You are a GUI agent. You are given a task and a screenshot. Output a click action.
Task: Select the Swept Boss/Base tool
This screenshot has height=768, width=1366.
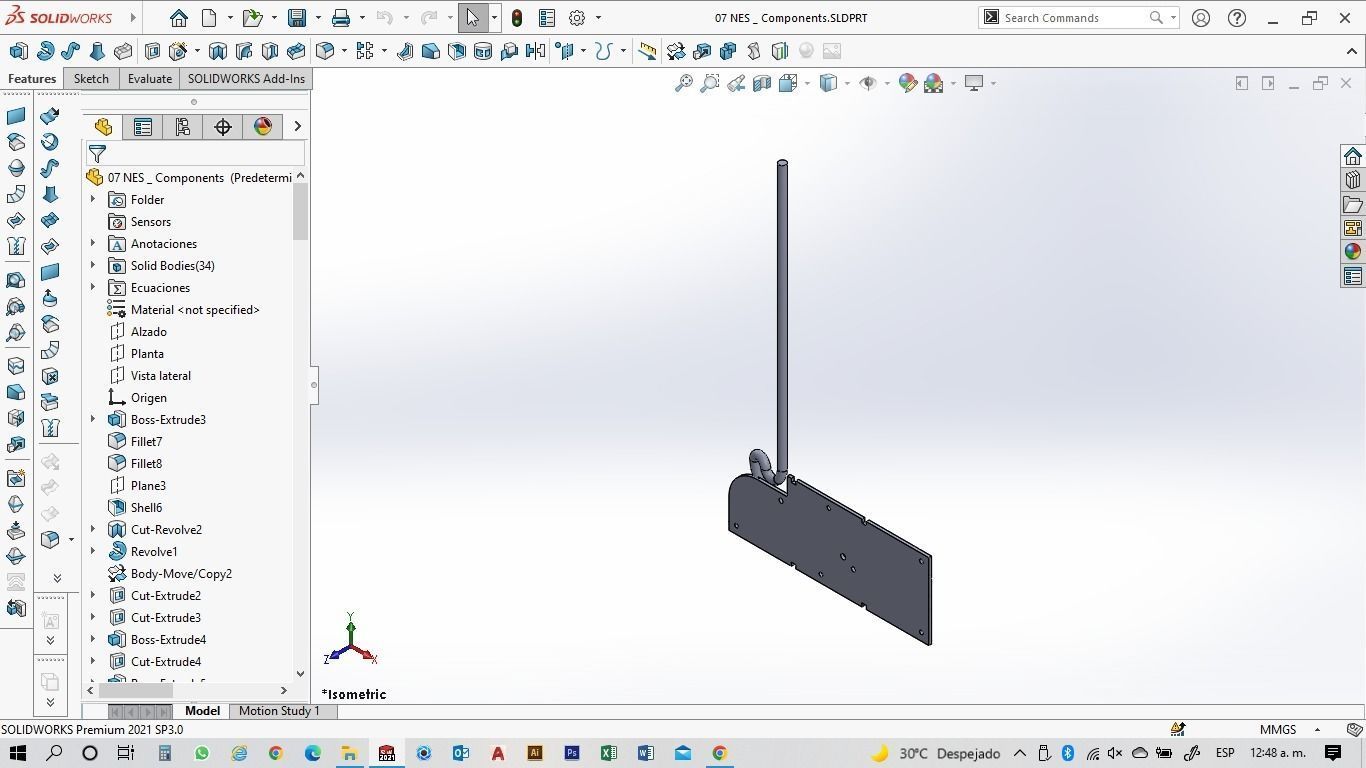pos(71,51)
